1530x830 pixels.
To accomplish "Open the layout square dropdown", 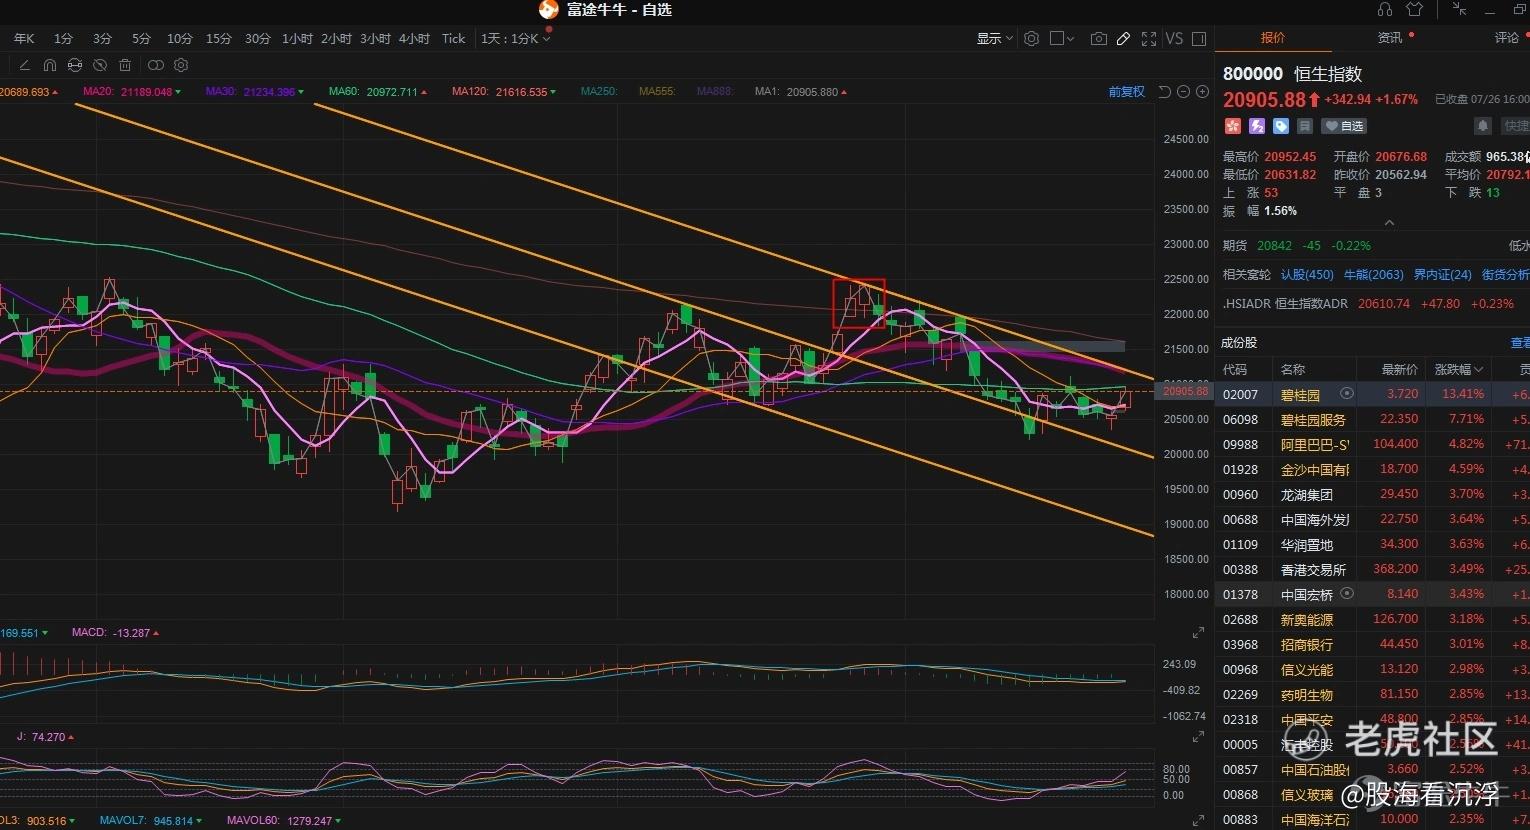I will pyautogui.click(x=1063, y=38).
